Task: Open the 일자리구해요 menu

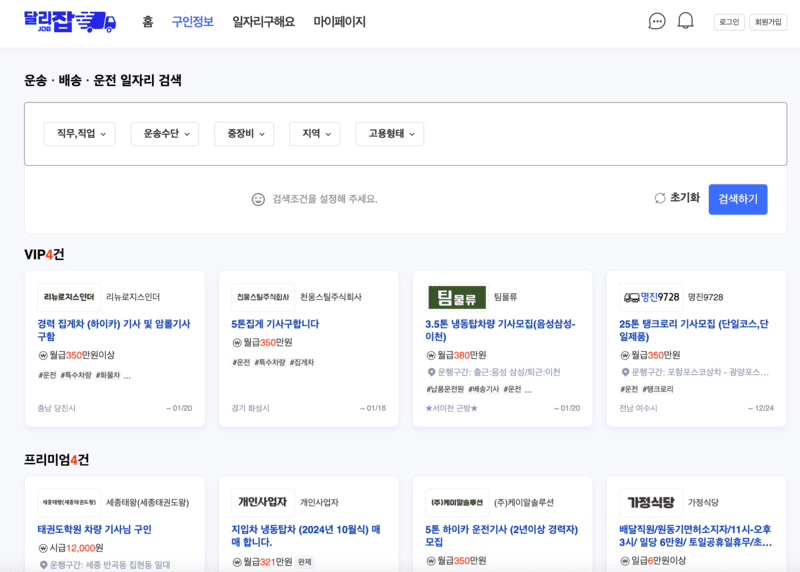Action: [263, 22]
